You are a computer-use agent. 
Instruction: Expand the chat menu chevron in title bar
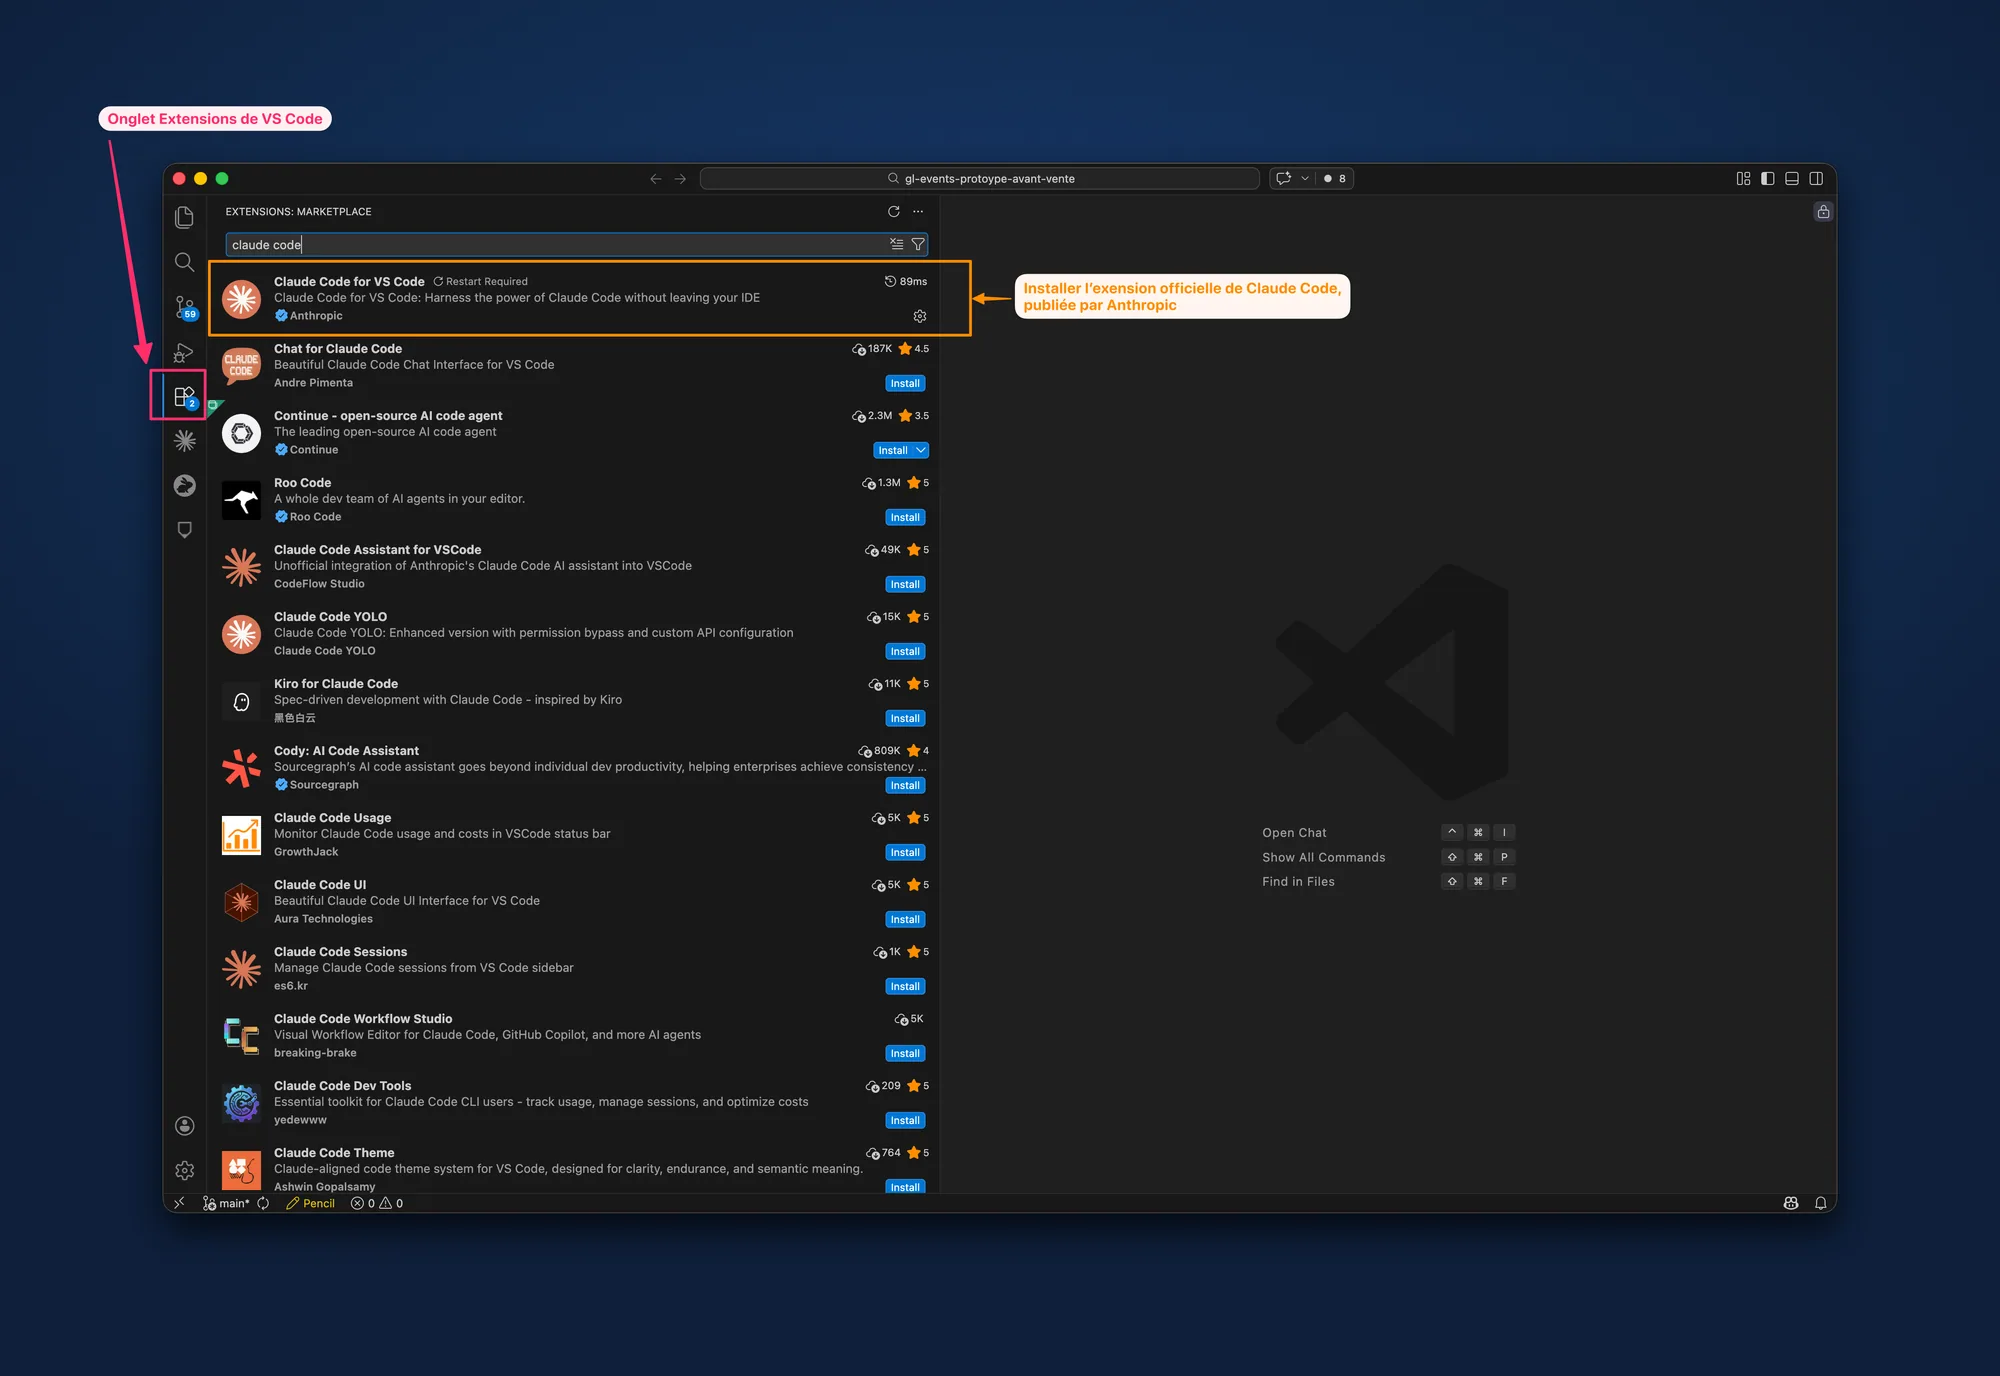[x=1305, y=178]
